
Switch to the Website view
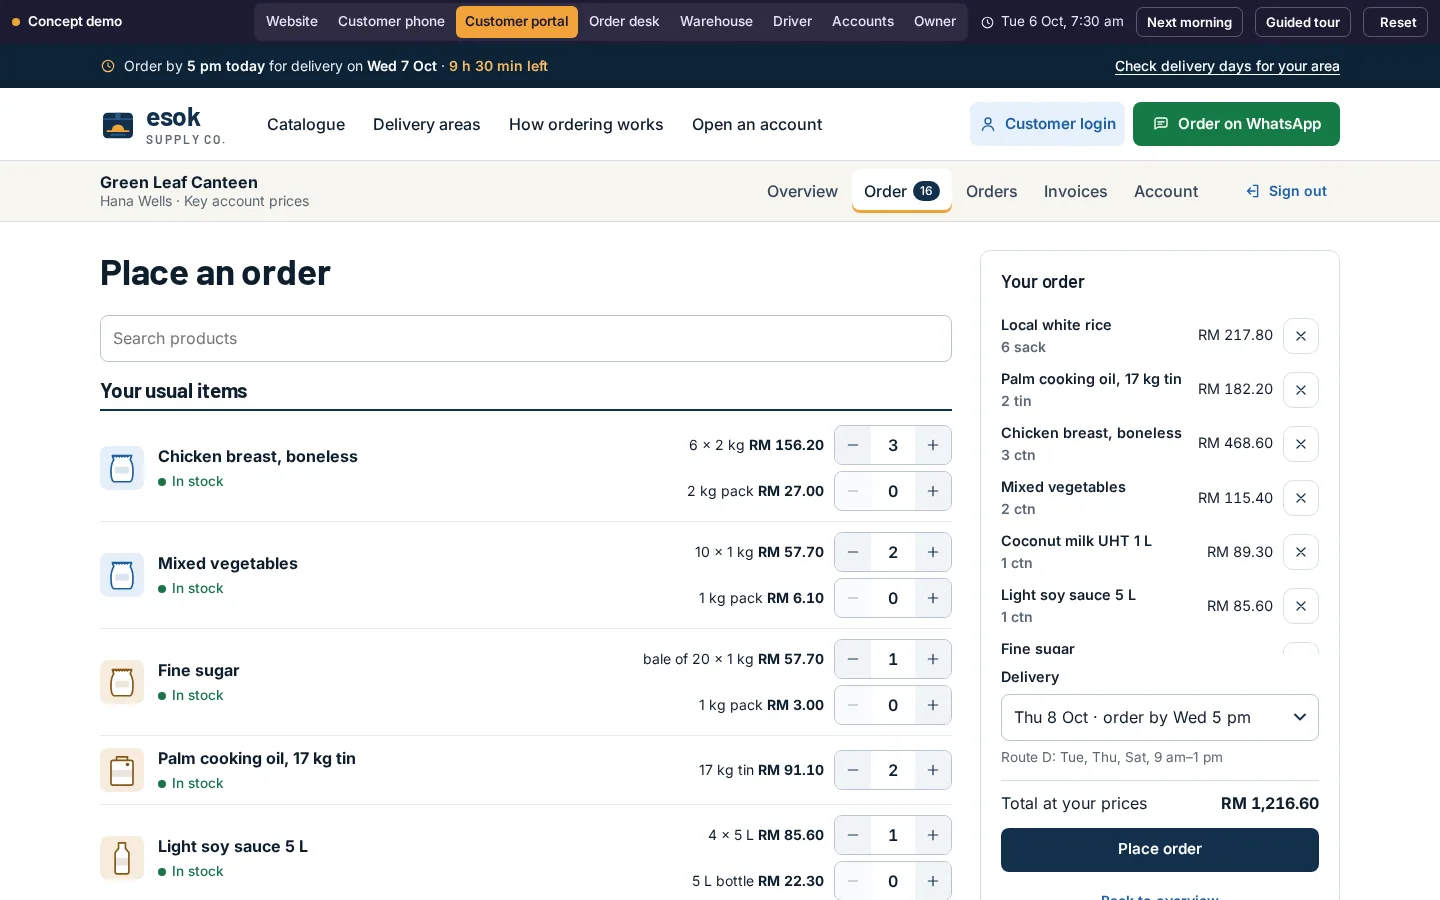point(292,22)
